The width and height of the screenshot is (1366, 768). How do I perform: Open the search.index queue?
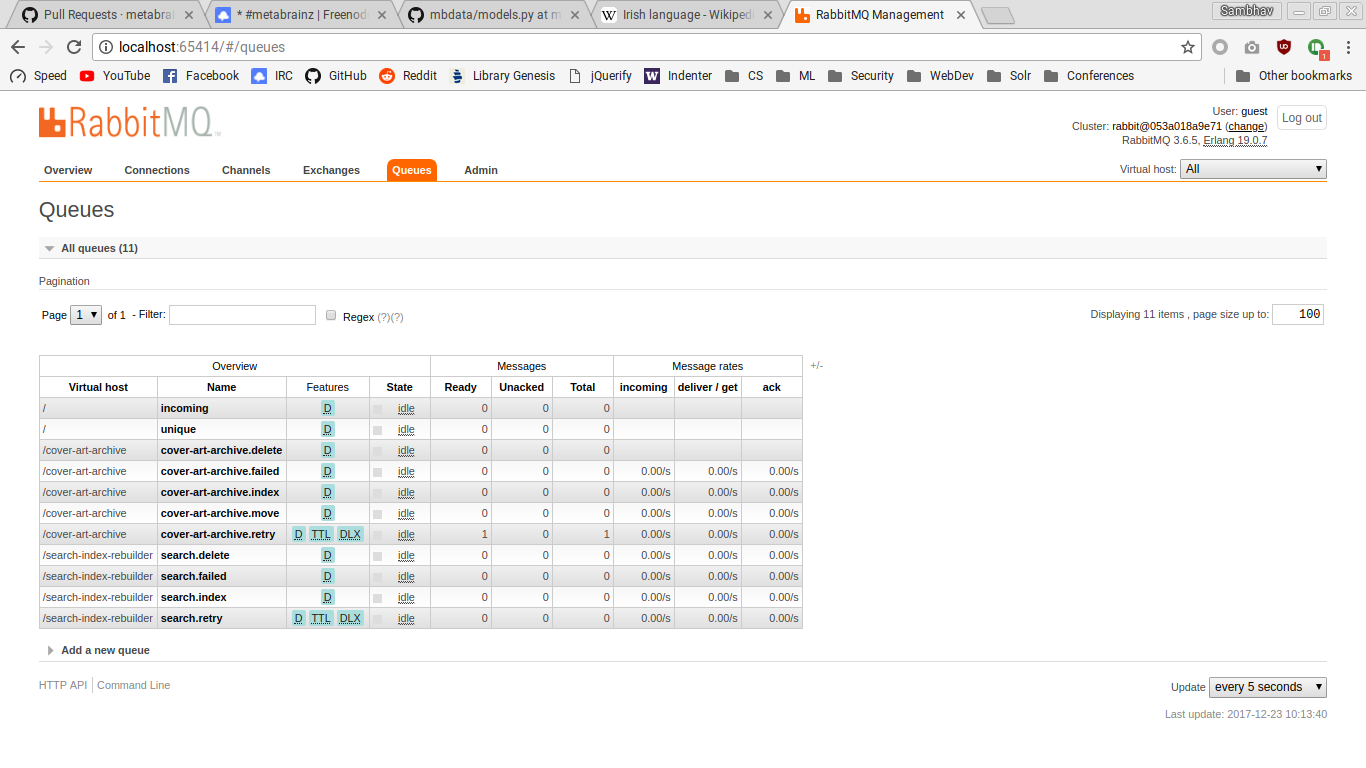coord(193,597)
